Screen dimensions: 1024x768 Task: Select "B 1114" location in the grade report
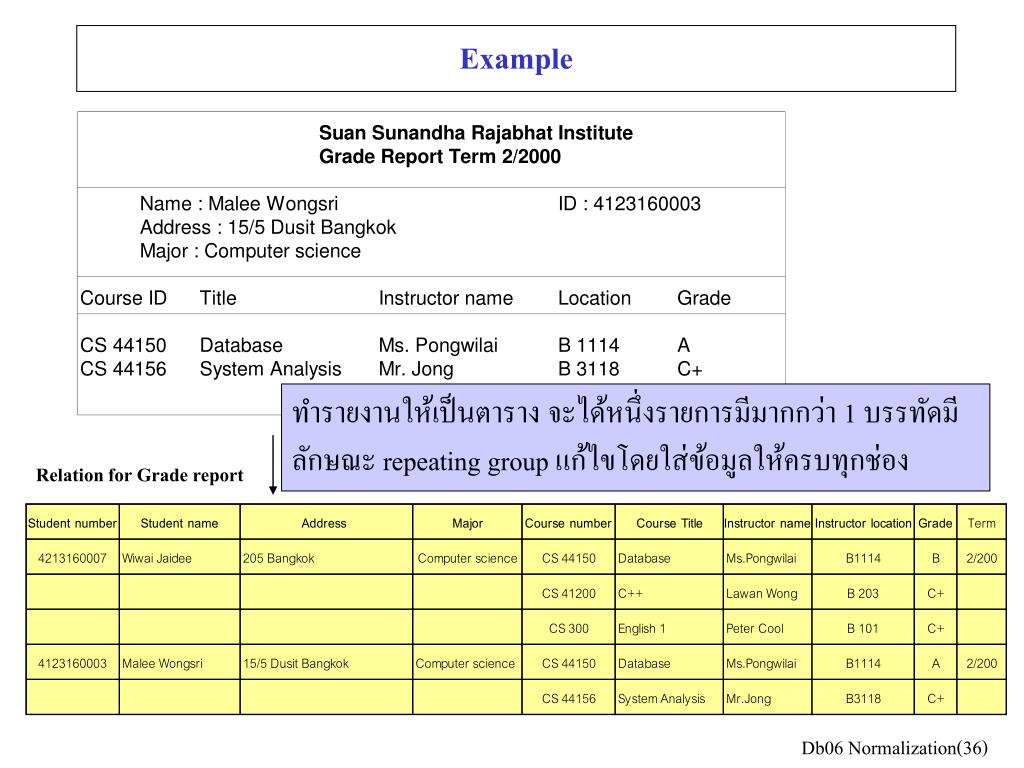pyautogui.click(x=588, y=345)
